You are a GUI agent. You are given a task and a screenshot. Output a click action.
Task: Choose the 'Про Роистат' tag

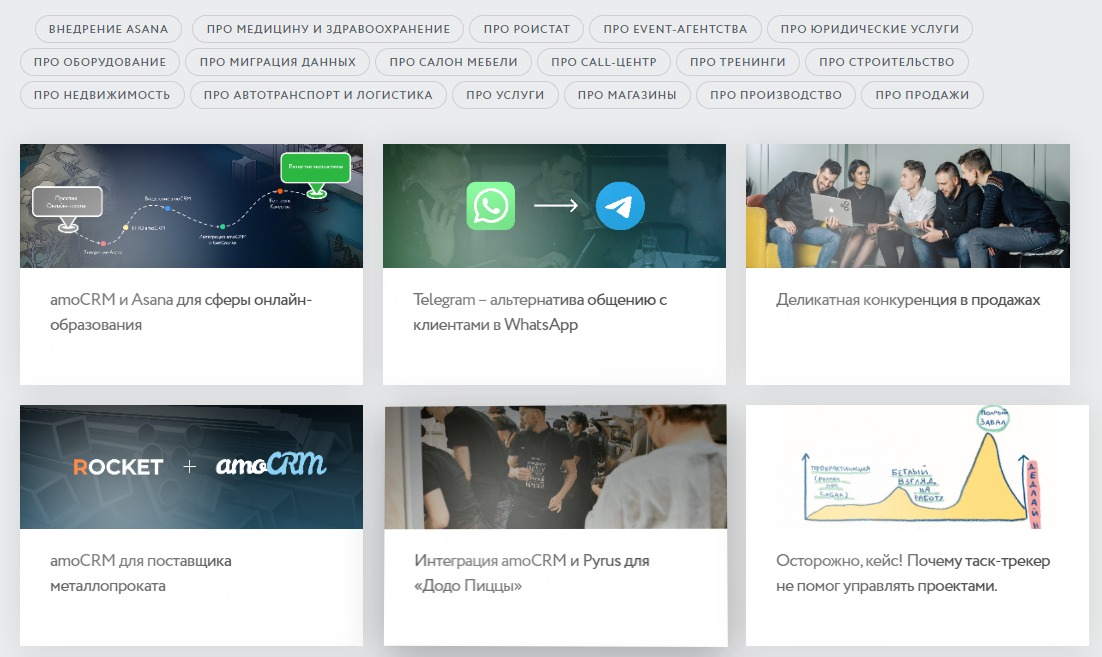click(x=526, y=29)
